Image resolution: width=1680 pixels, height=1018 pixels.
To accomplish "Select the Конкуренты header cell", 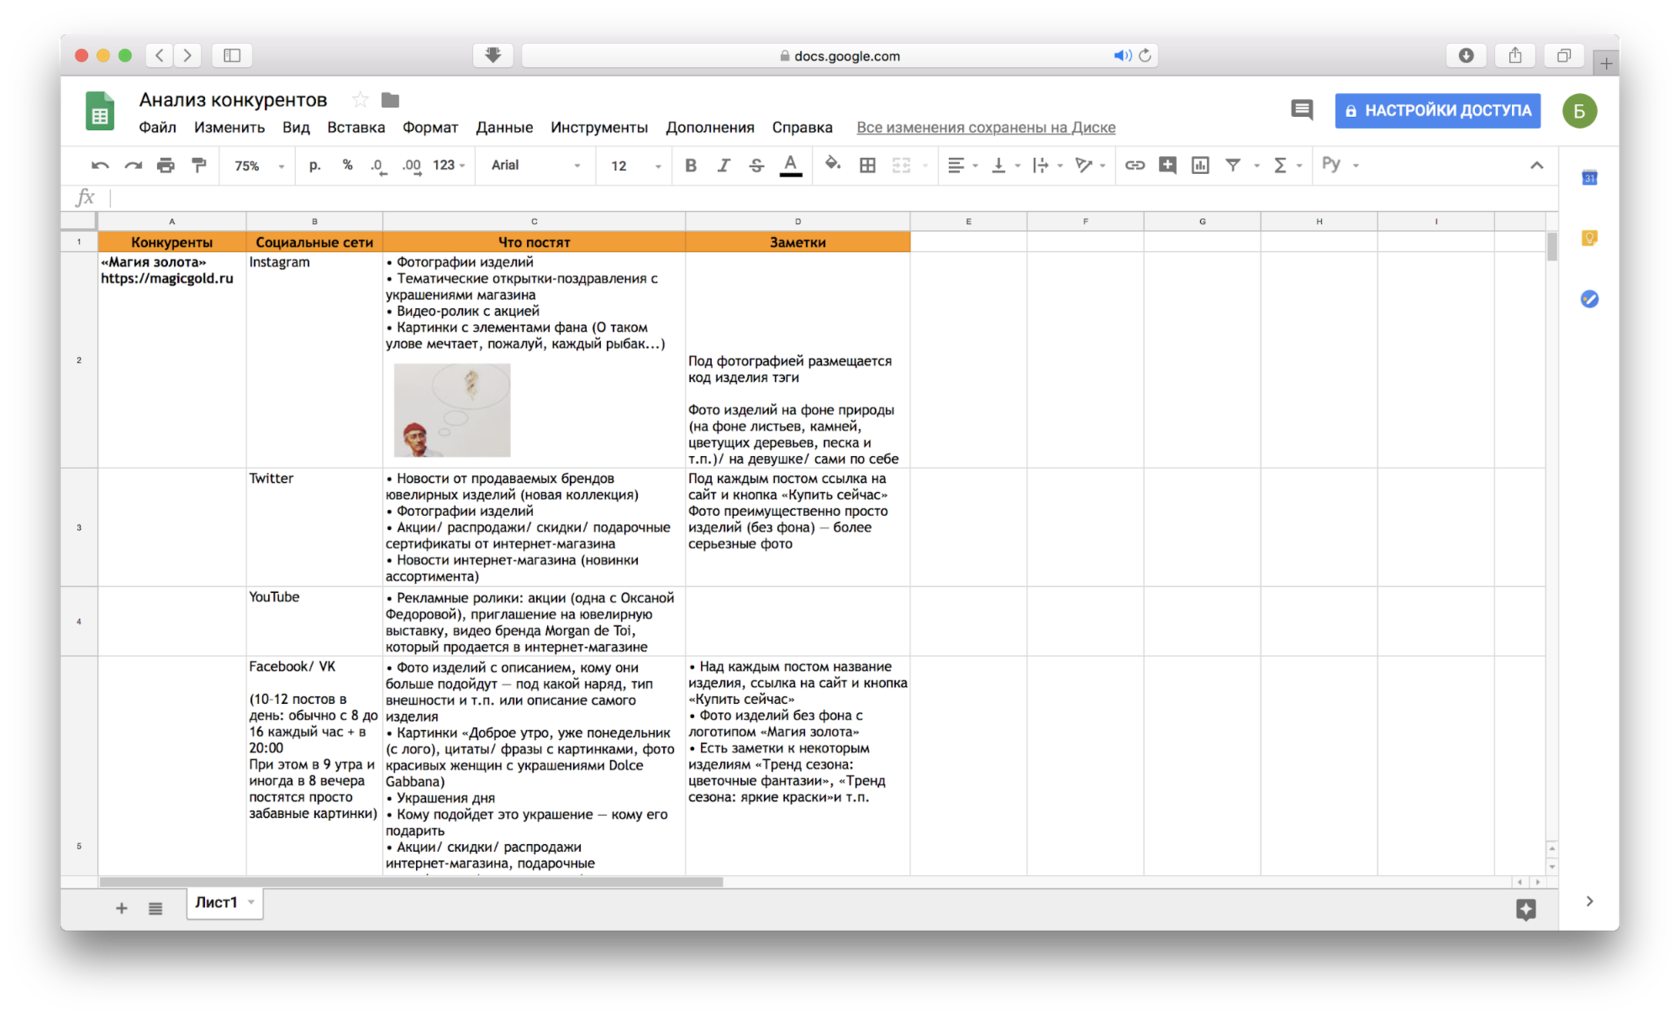I will 172,242.
